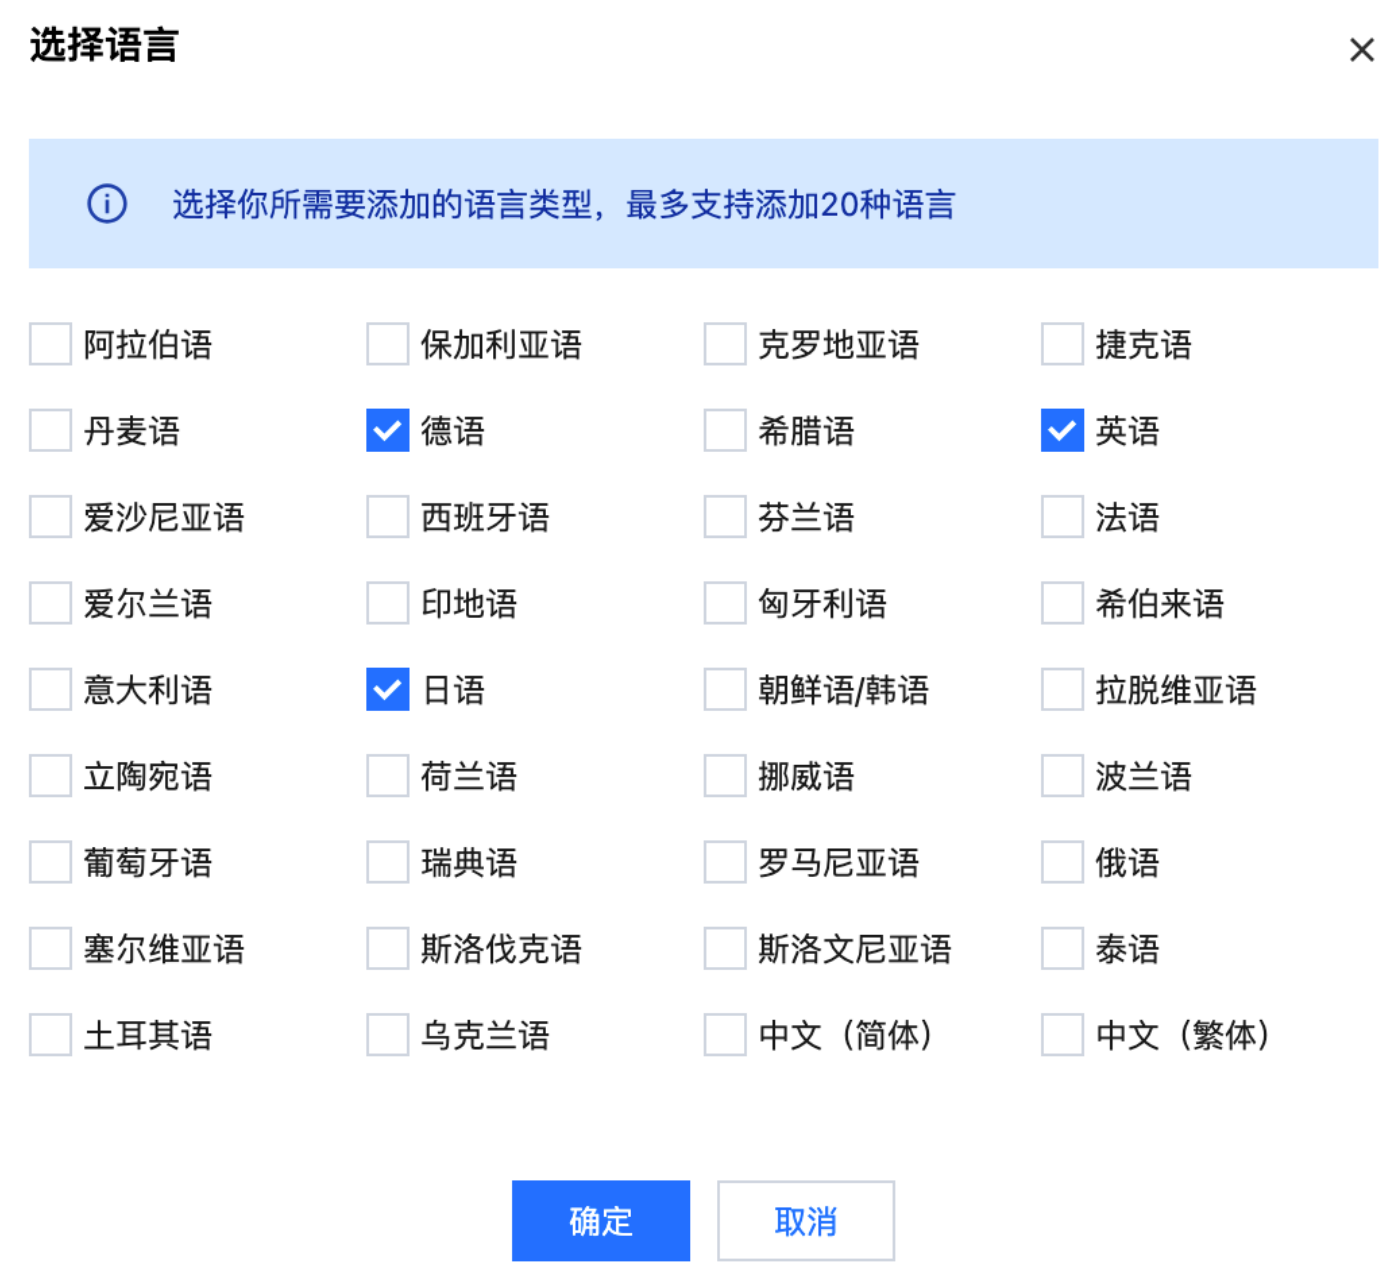Tick the 希腊语 checkbox
This screenshot has height=1271, width=1384.
tap(725, 431)
